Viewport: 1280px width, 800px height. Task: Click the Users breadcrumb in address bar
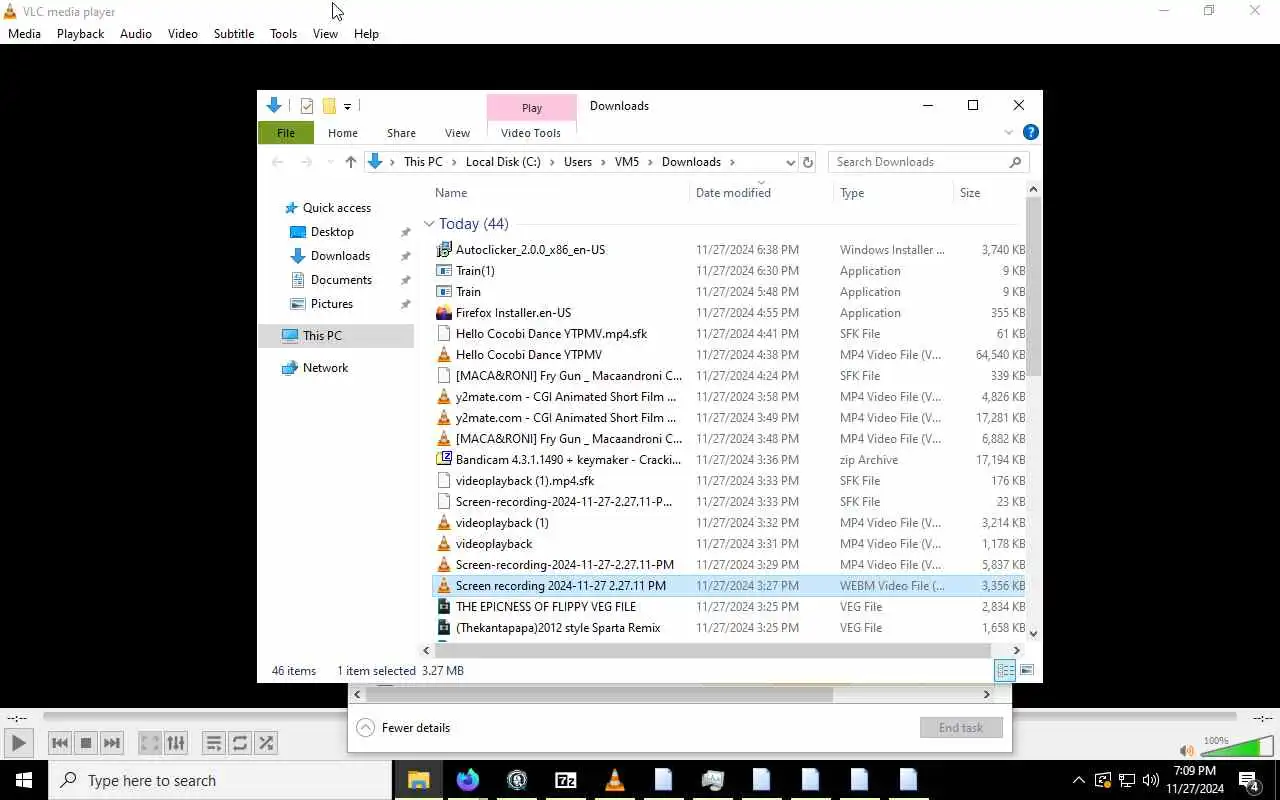point(578,162)
